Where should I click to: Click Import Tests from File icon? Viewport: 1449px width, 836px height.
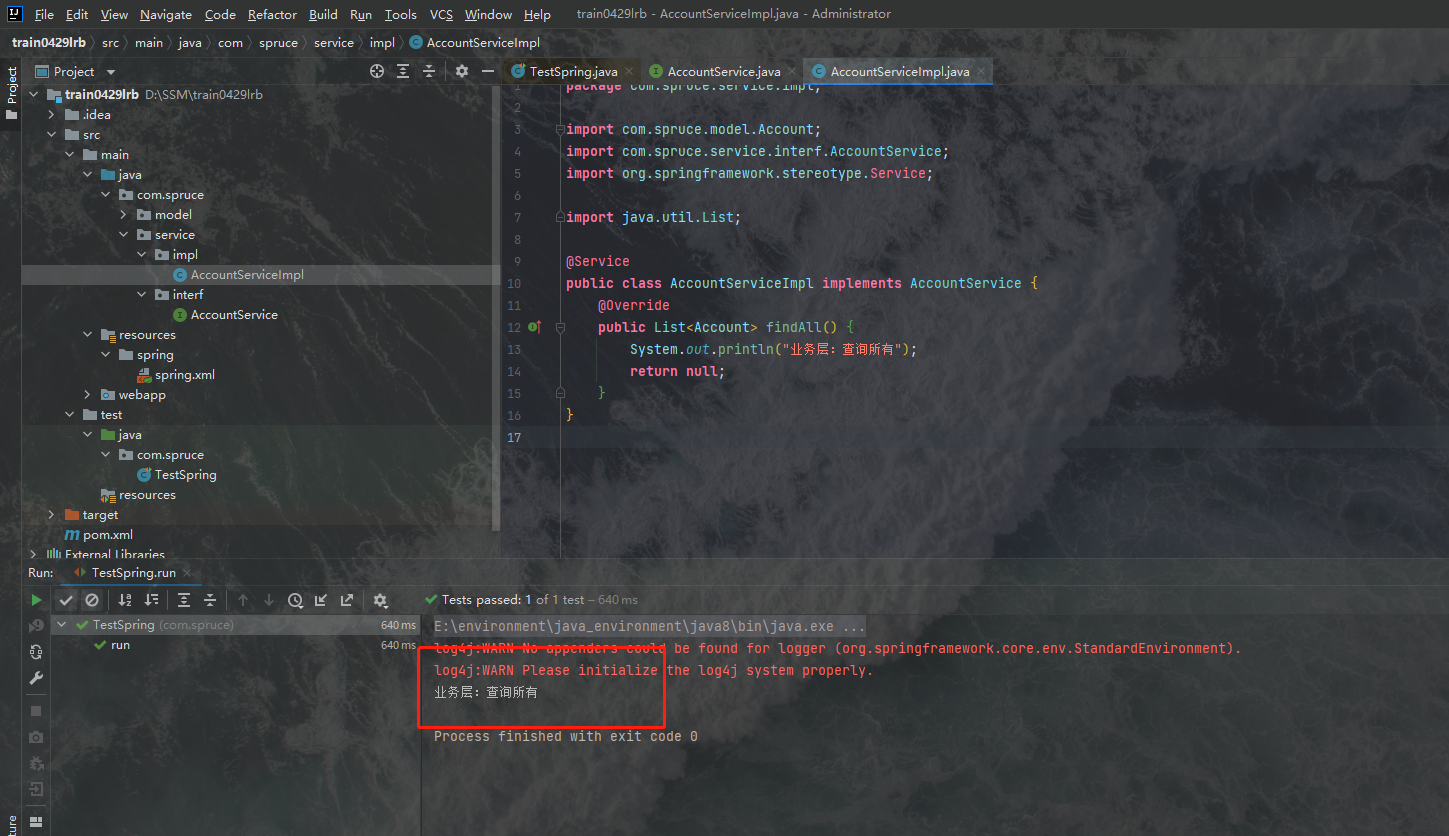[x=321, y=600]
